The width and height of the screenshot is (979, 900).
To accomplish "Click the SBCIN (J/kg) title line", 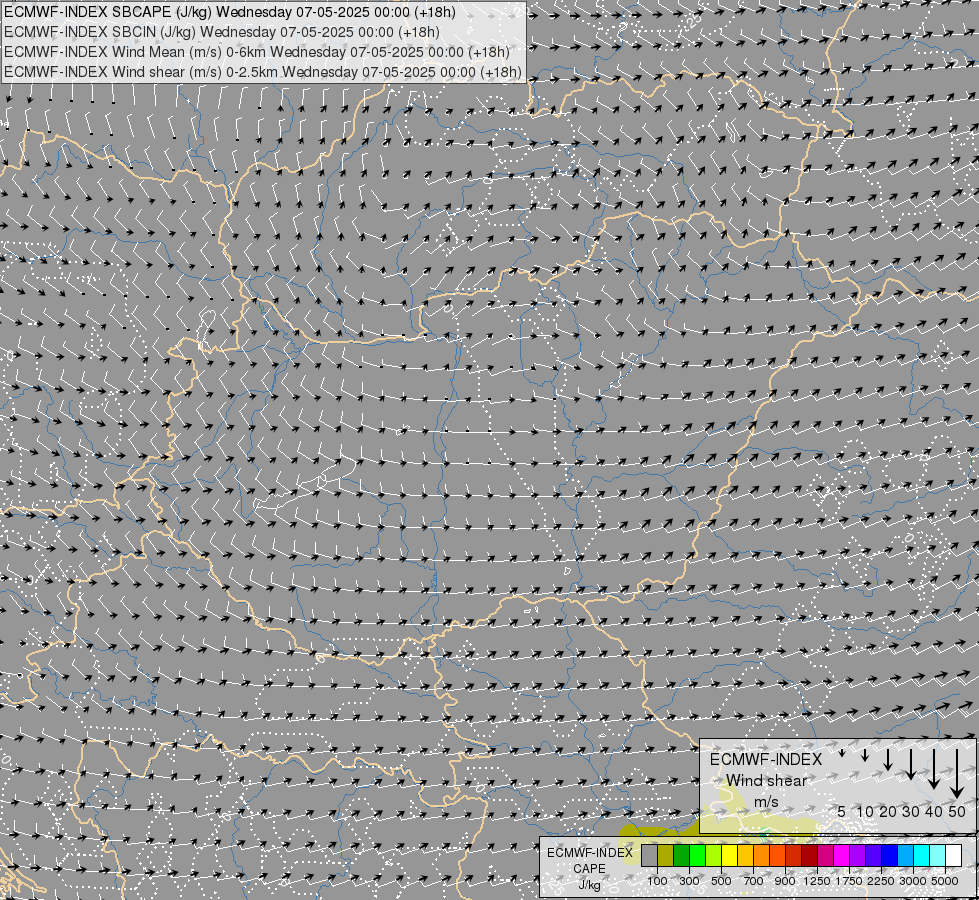I will pyautogui.click(x=222, y=32).
